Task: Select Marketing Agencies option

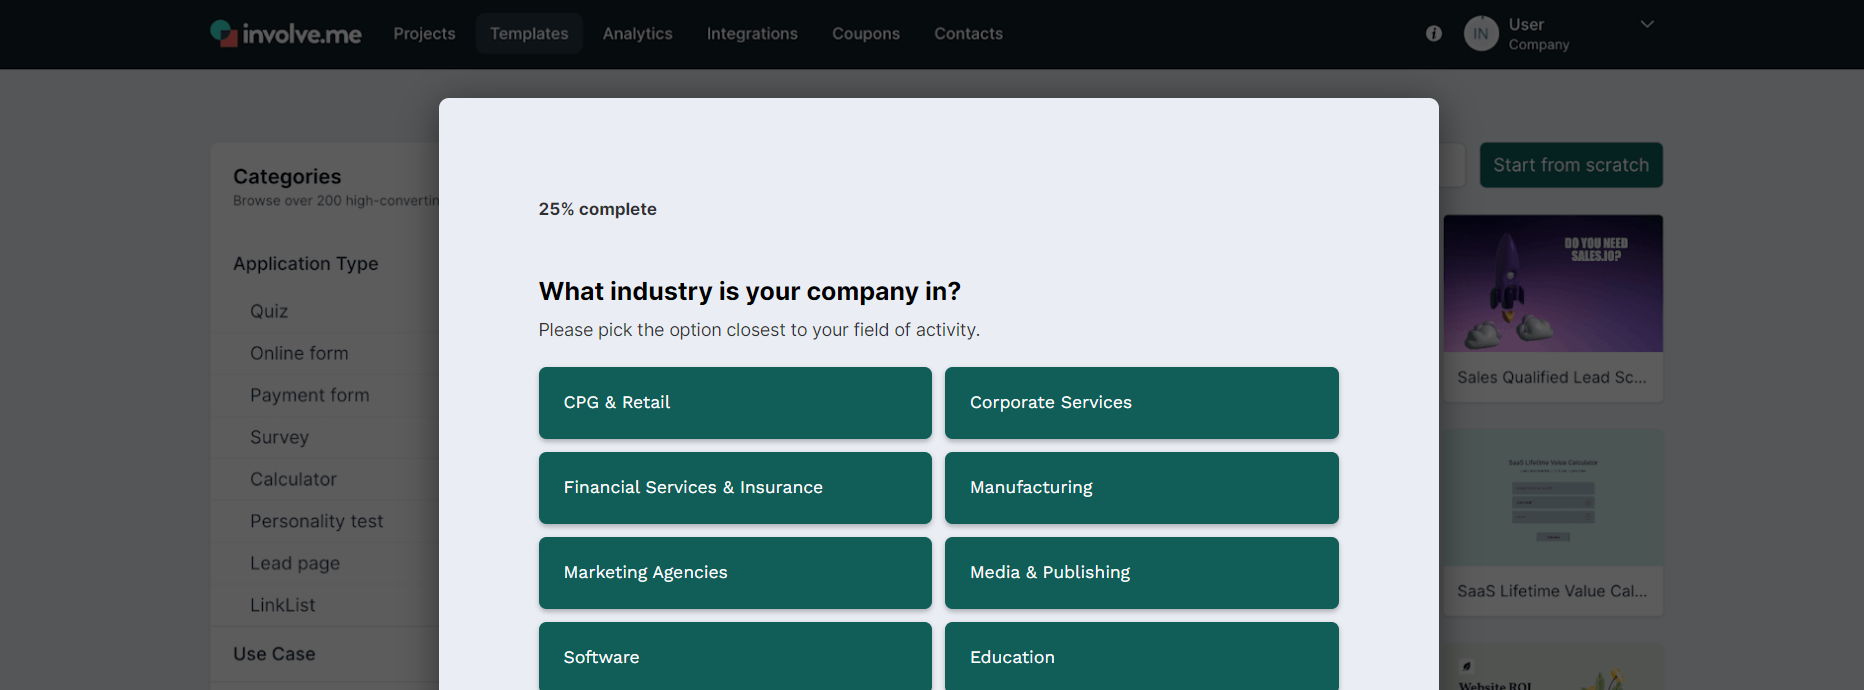Action: coord(735,573)
